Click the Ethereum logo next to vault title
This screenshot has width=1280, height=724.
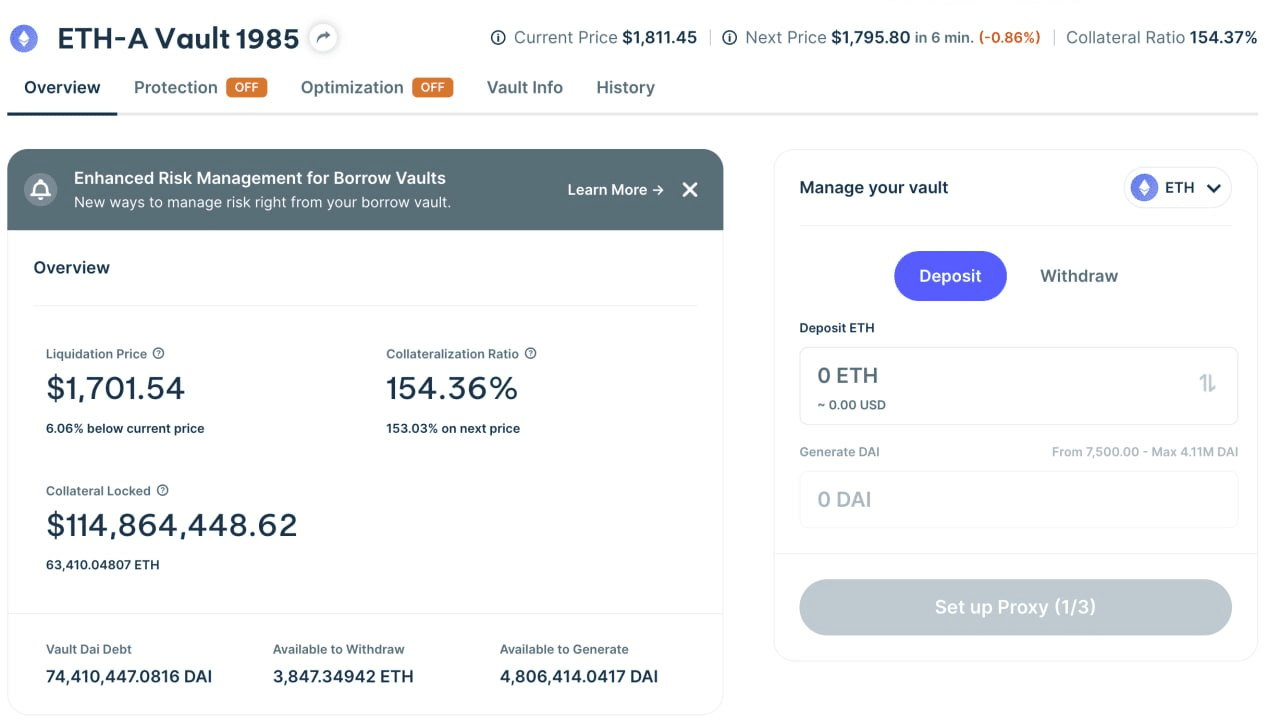click(24, 39)
